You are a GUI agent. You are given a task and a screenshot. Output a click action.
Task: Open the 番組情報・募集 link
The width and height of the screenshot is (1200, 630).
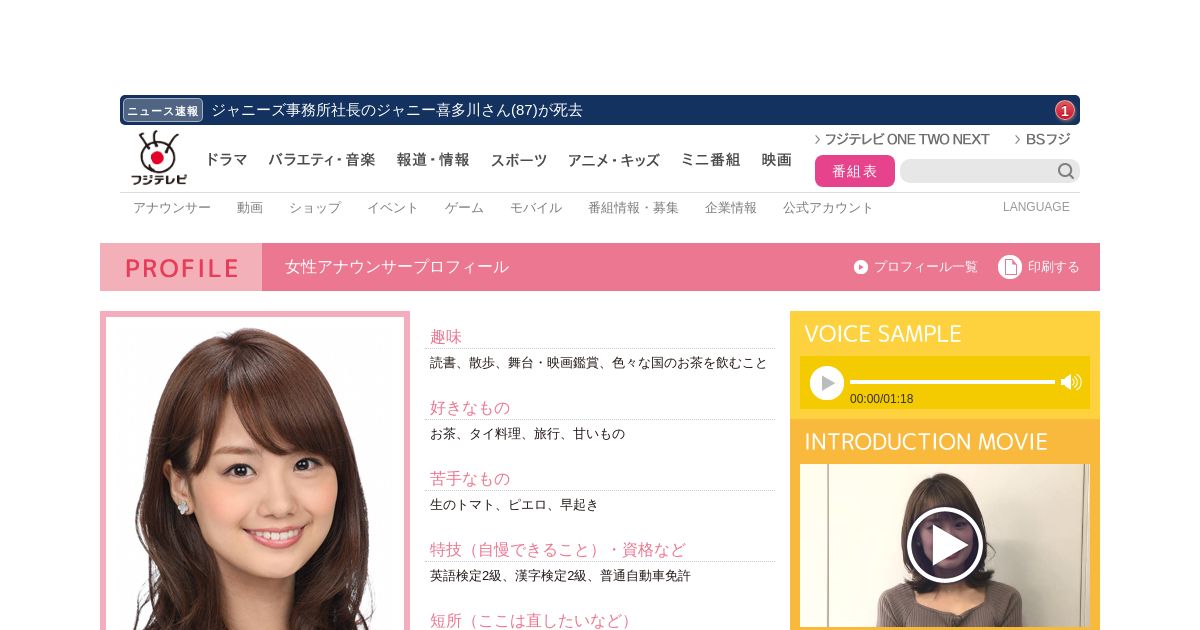pyautogui.click(x=633, y=208)
